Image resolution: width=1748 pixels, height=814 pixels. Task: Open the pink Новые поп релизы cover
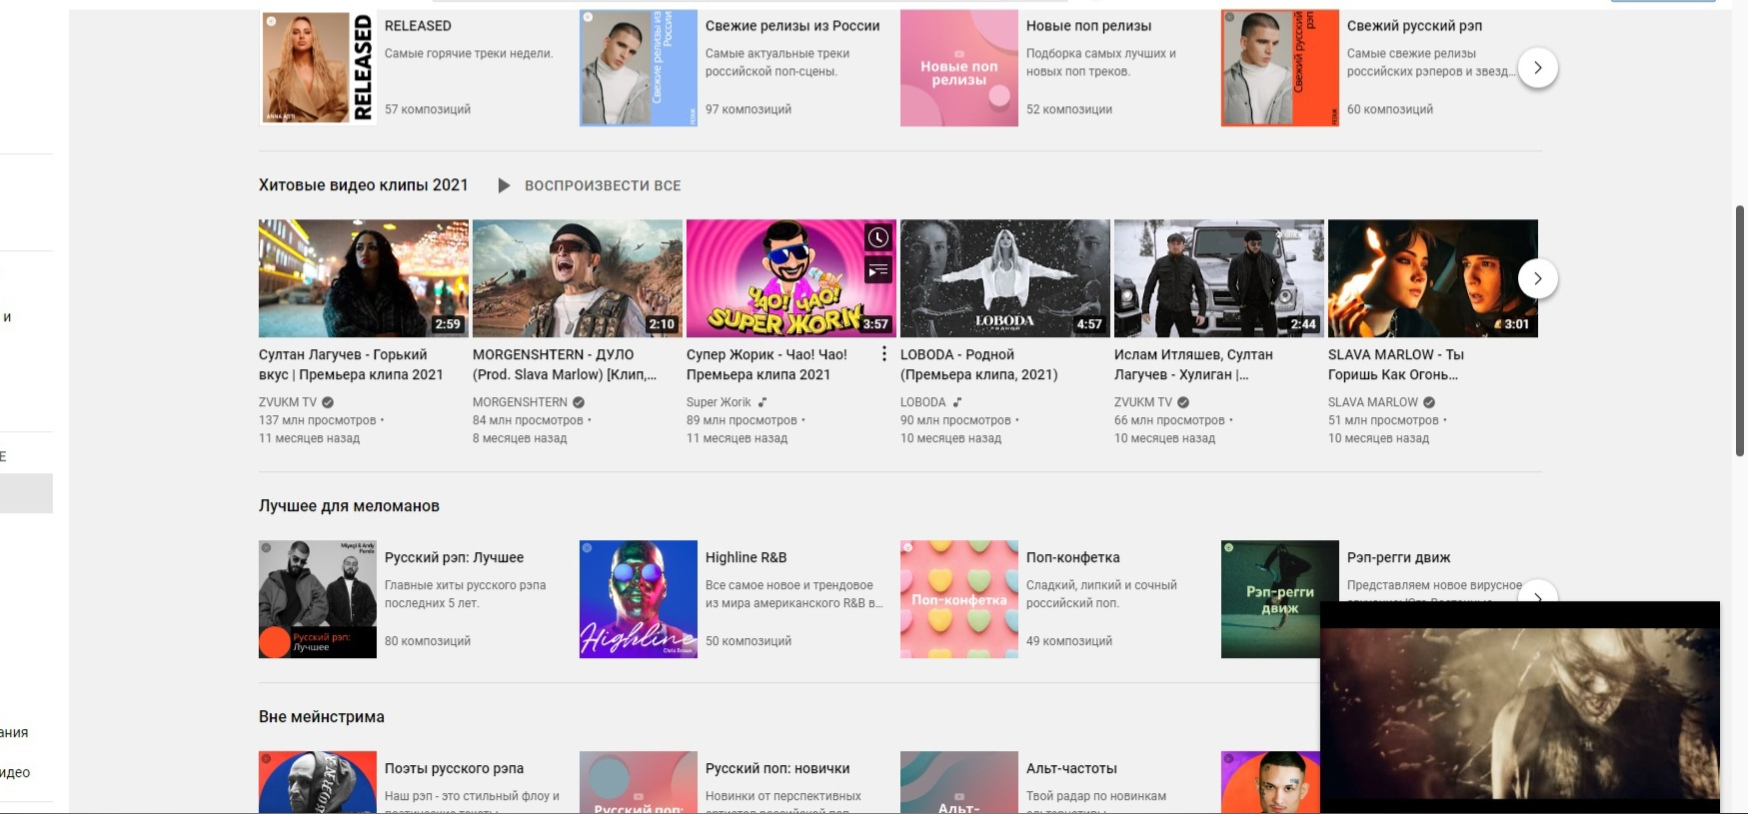pyautogui.click(x=959, y=68)
